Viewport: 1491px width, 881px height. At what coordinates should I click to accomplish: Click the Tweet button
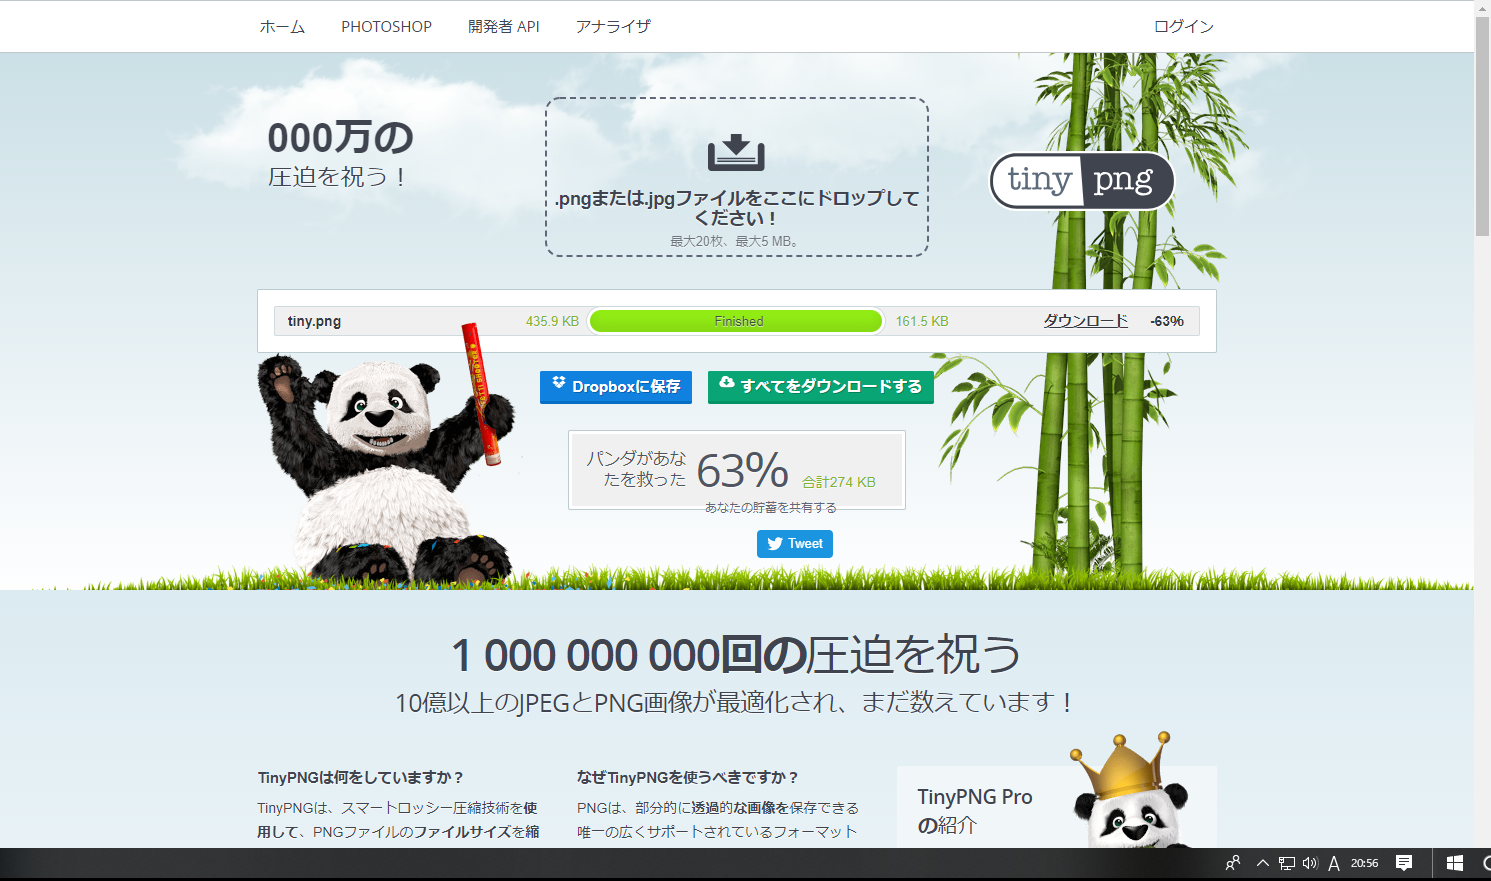795,544
